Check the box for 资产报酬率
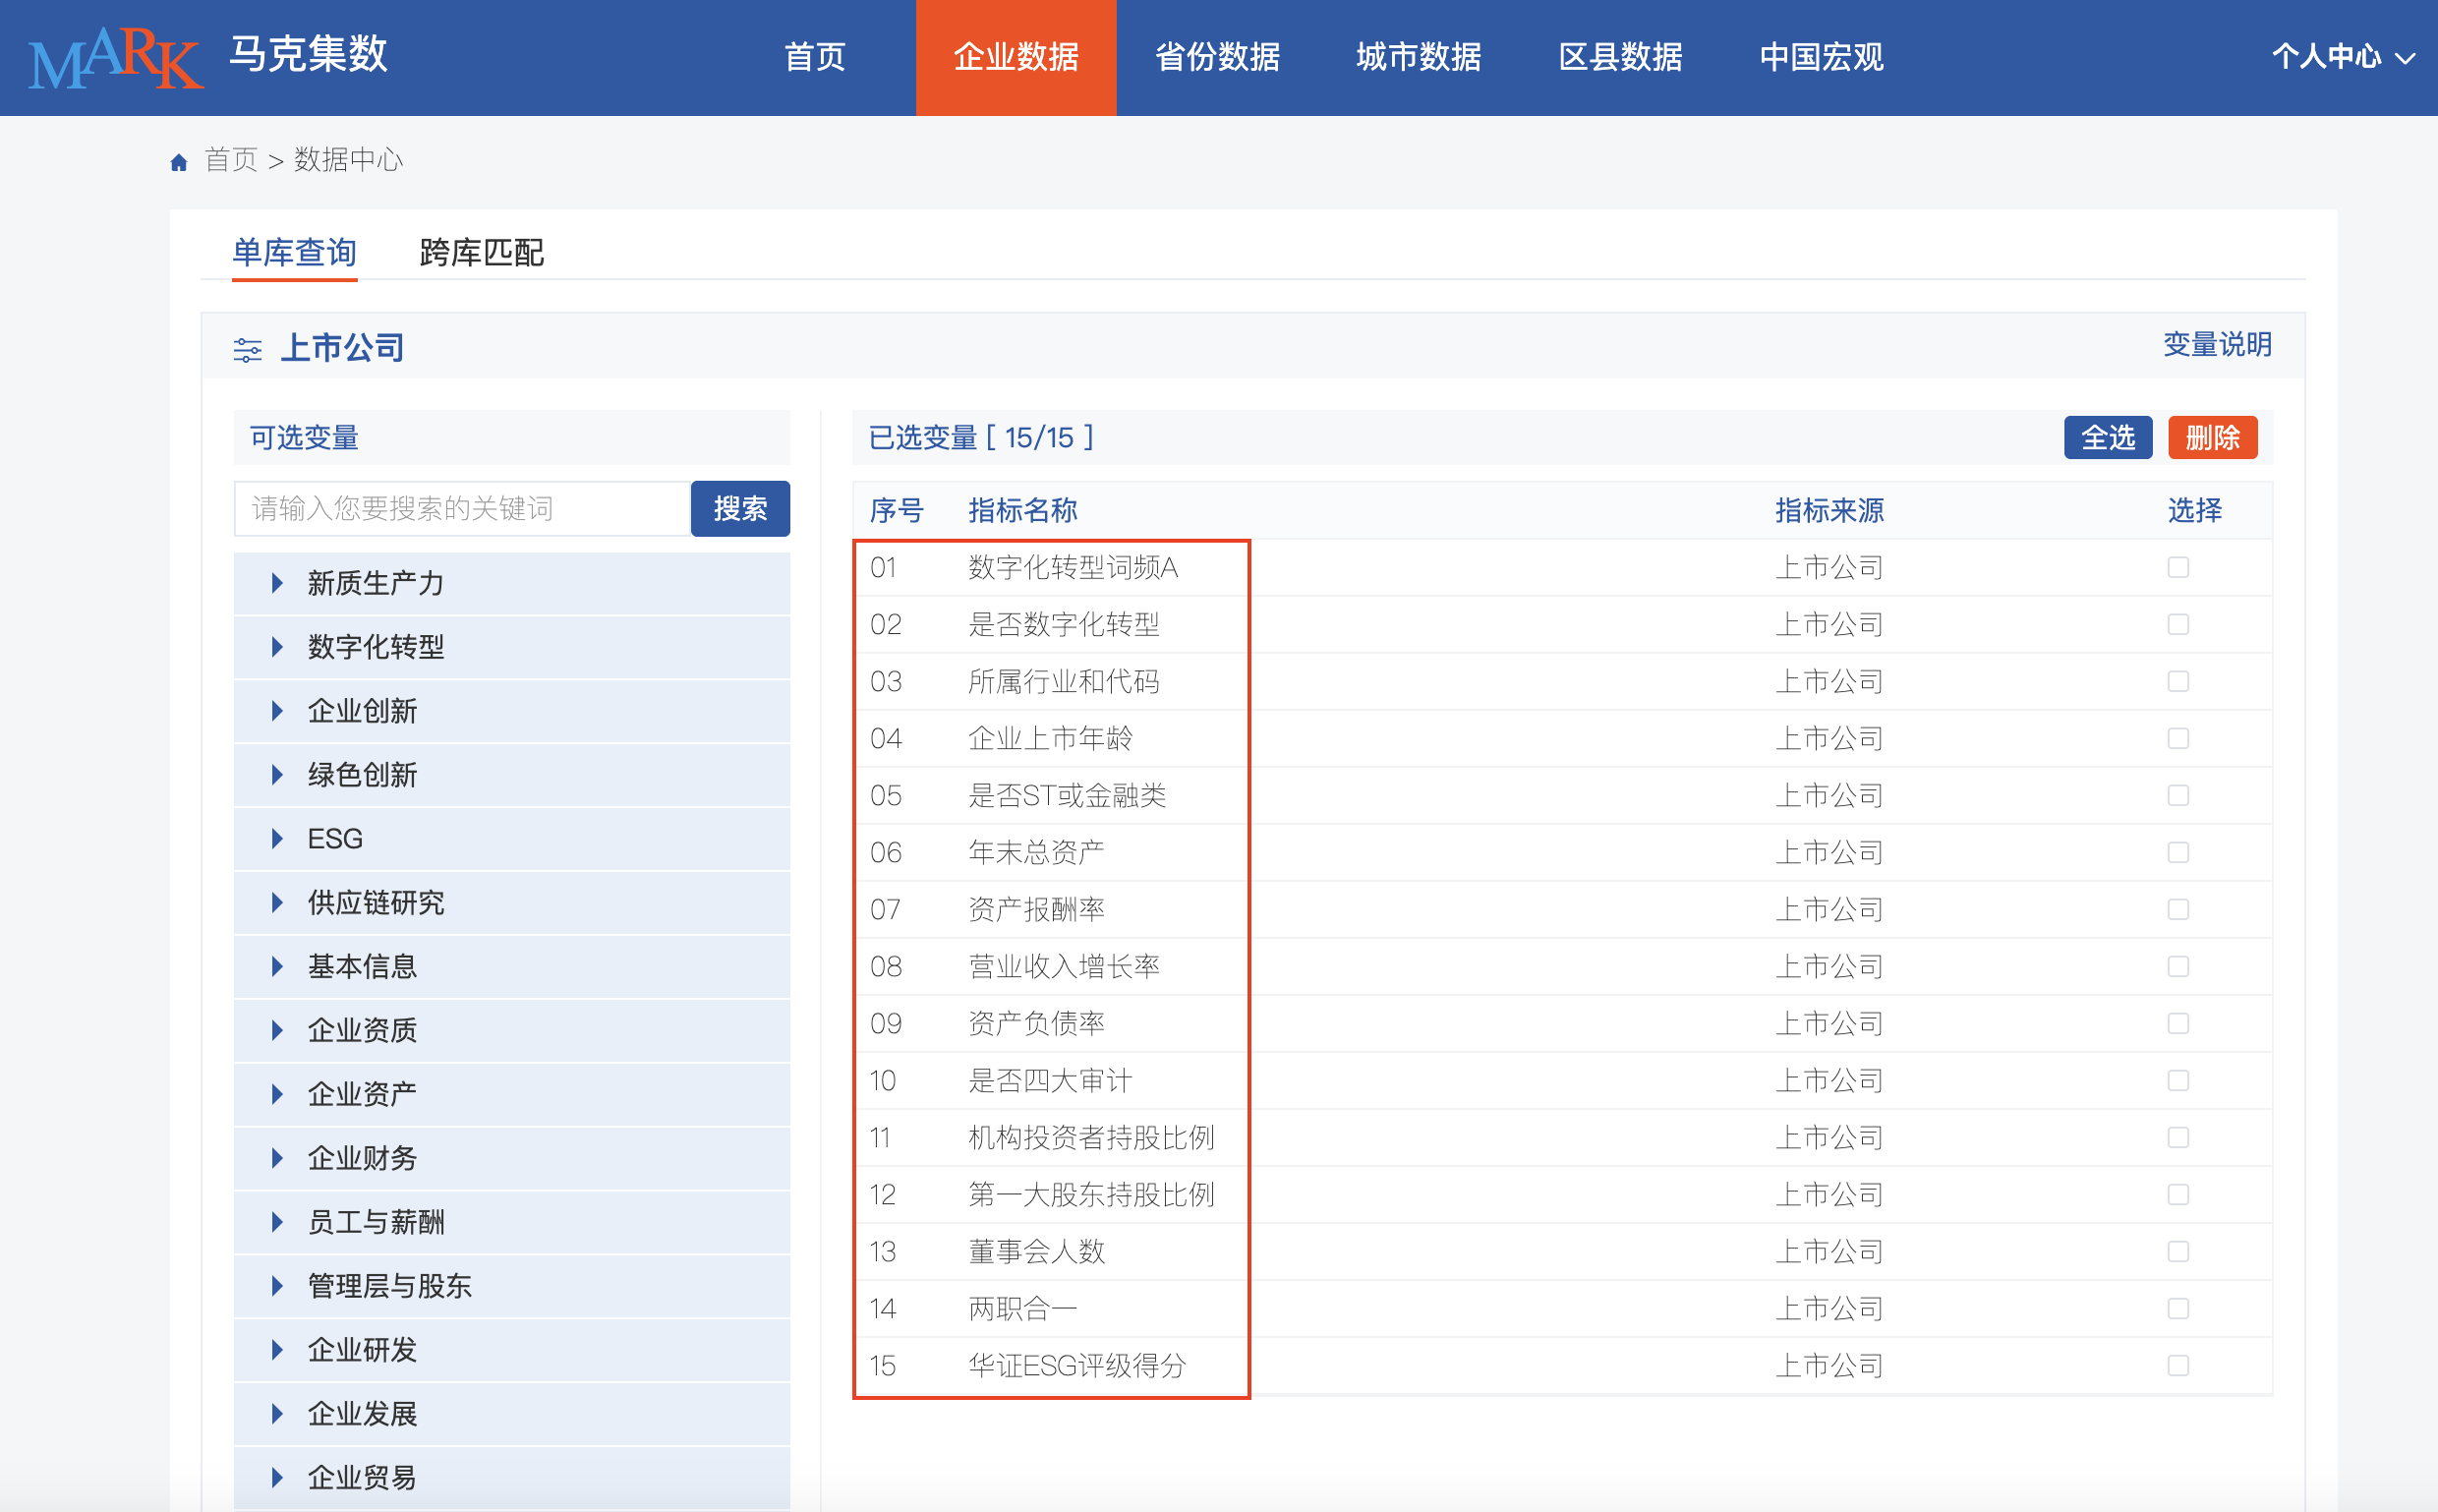Viewport: 2438px width, 1512px height. pyautogui.click(x=2178, y=909)
